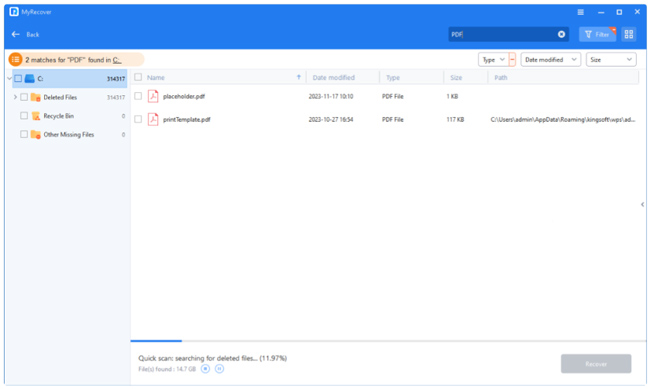The image size is (650, 389).
Task: Click the Quick scan status text
Action: click(x=212, y=358)
